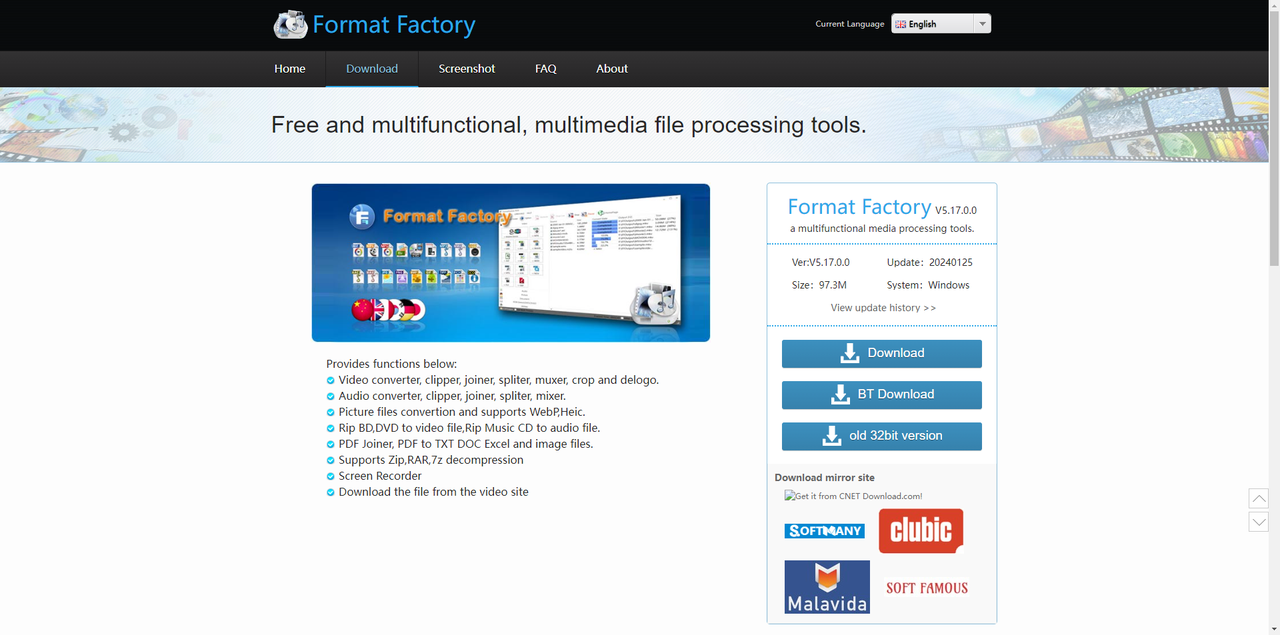Click 'Download the file from the video site' text
Viewport: 1280px width, 635px height.
[x=434, y=492]
